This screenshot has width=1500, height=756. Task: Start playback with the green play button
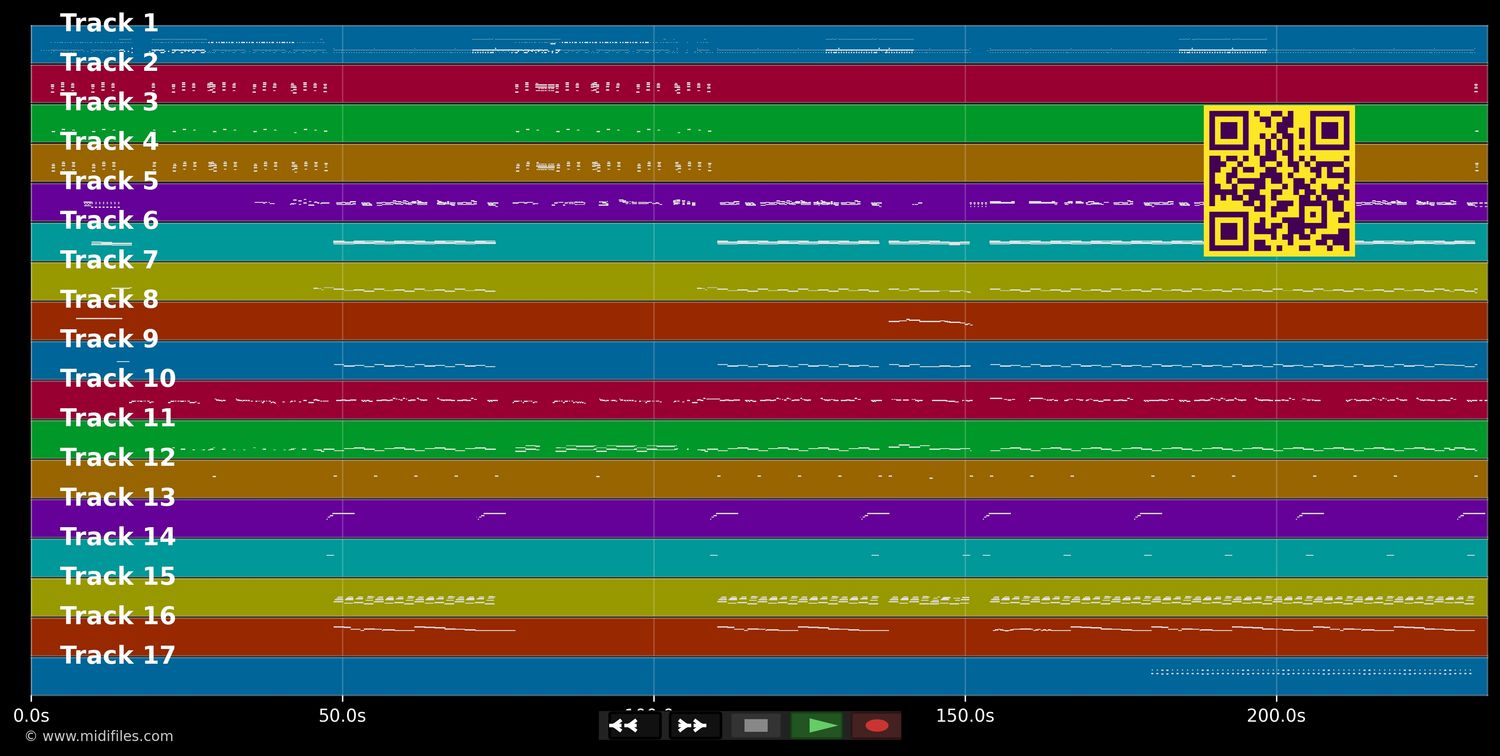(817, 726)
